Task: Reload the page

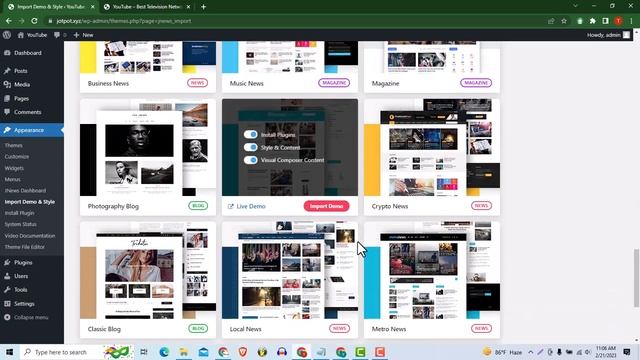Action: point(34,21)
